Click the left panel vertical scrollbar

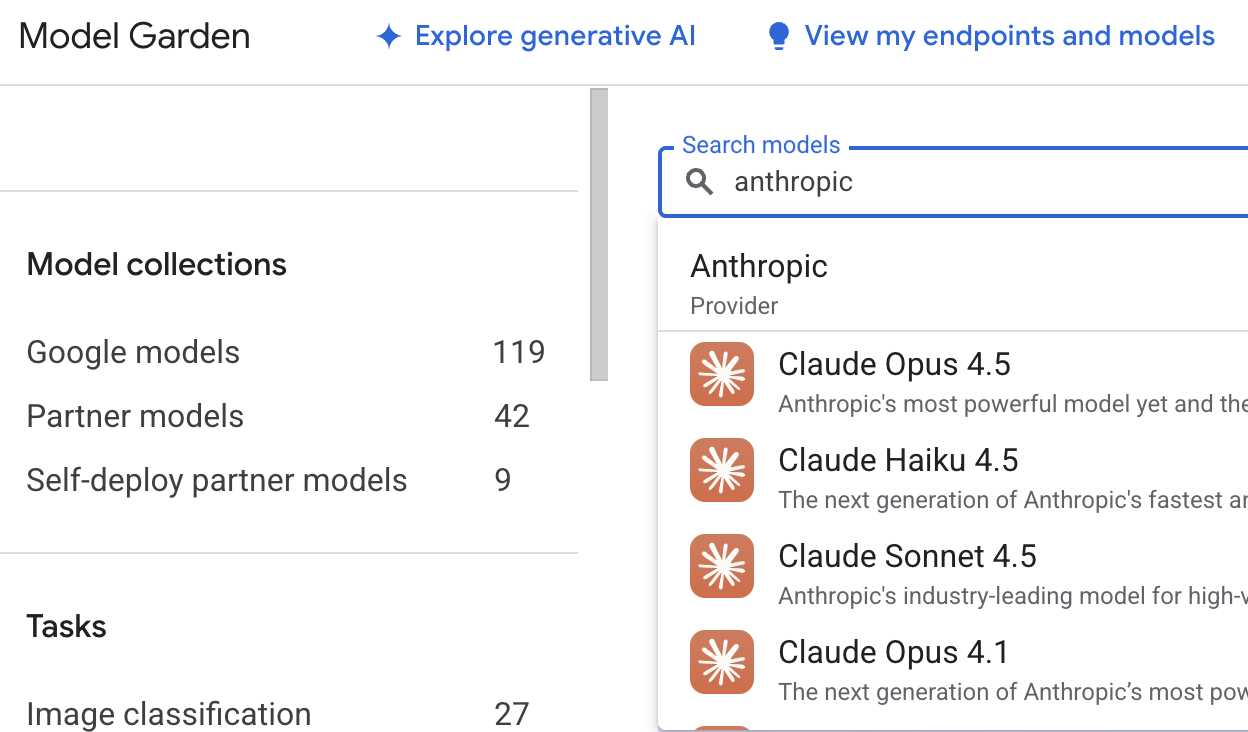[x=599, y=235]
